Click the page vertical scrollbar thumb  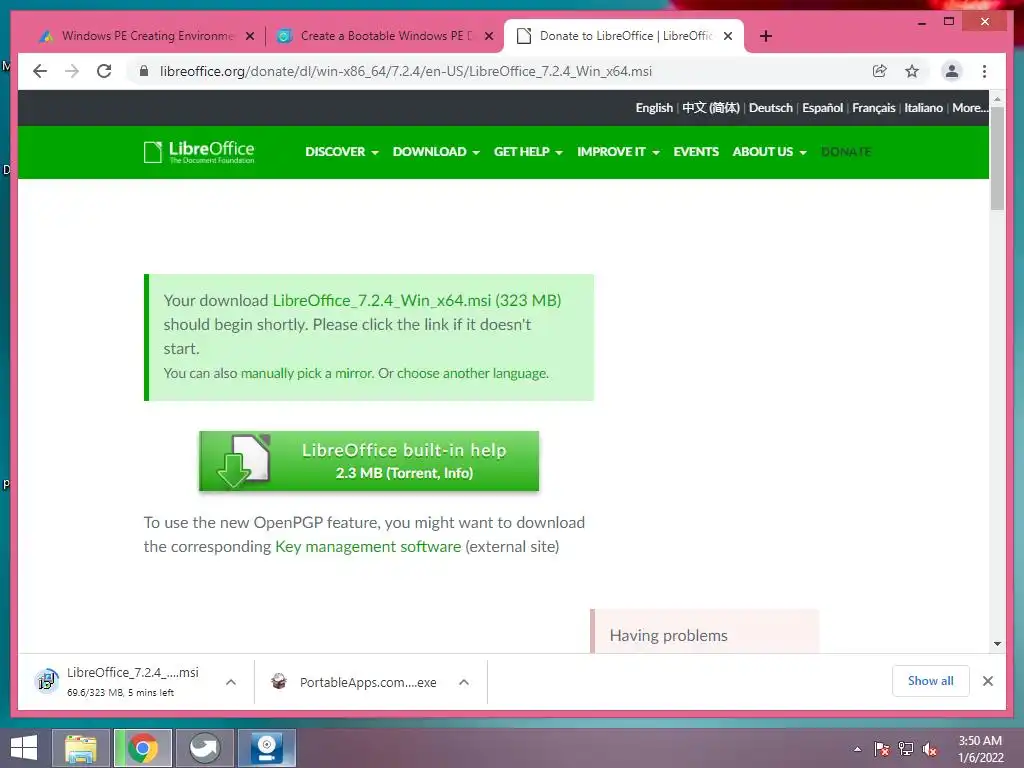click(x=997, y=157)
